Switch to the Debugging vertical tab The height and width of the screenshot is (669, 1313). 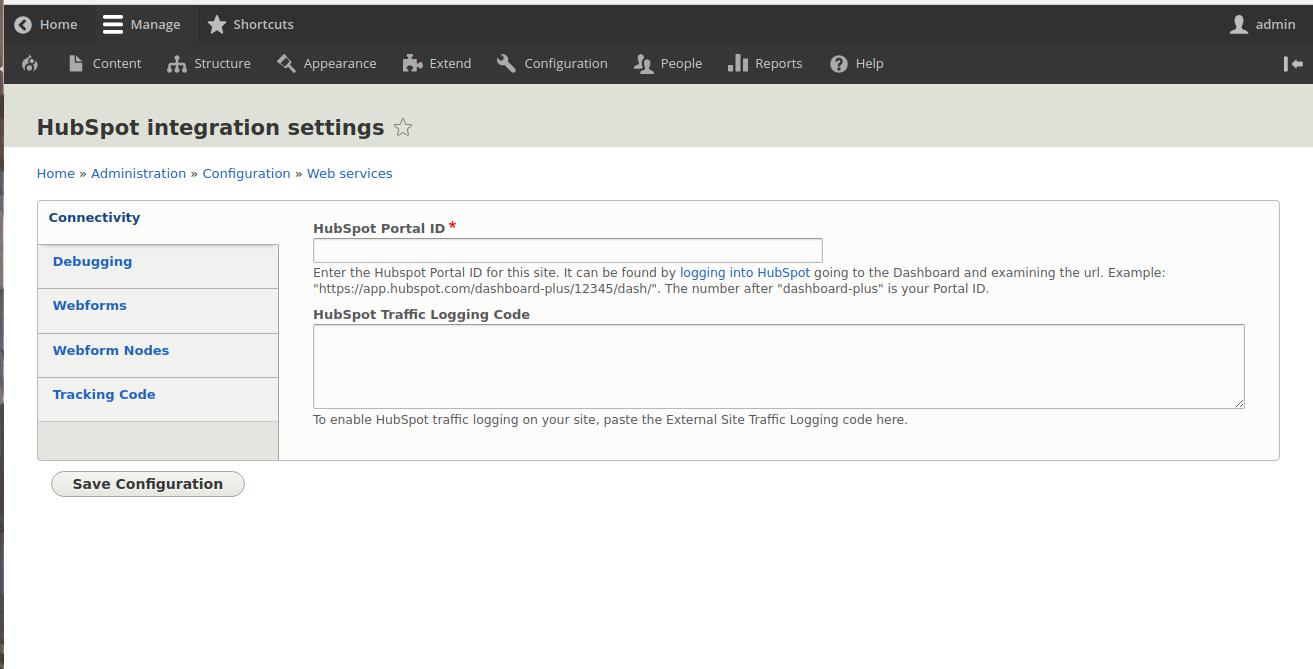92,262
